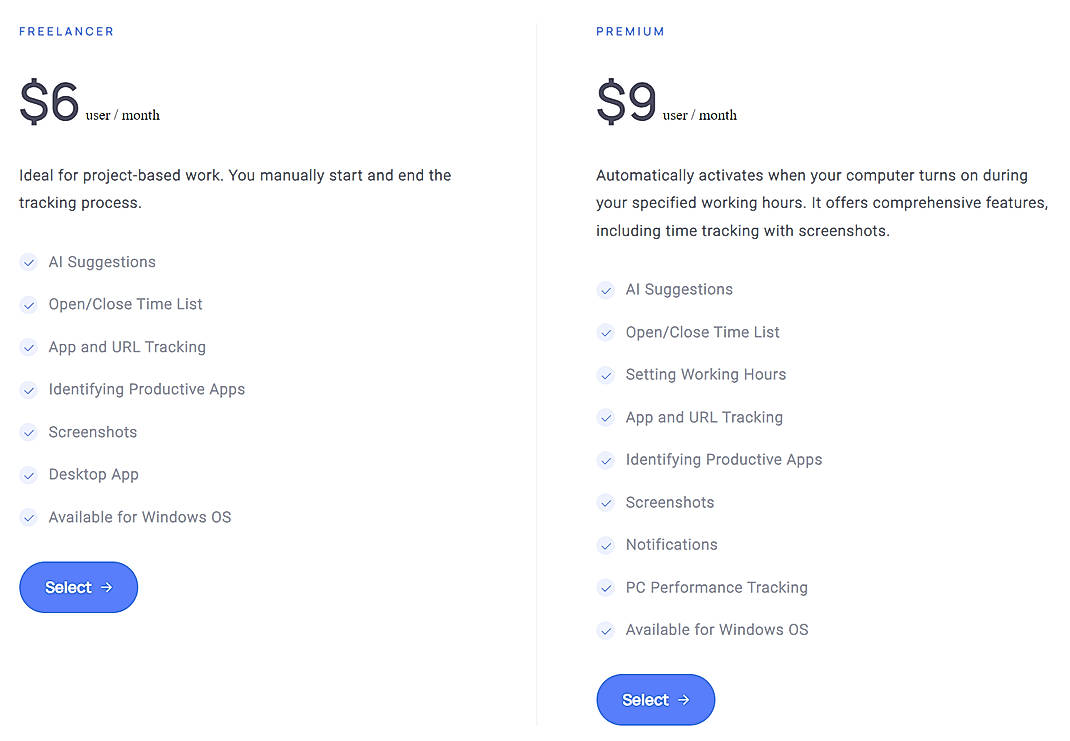The image size is (1070, 741).
Task: Click the Premium plan description paragraph
Action: point(820,202)
